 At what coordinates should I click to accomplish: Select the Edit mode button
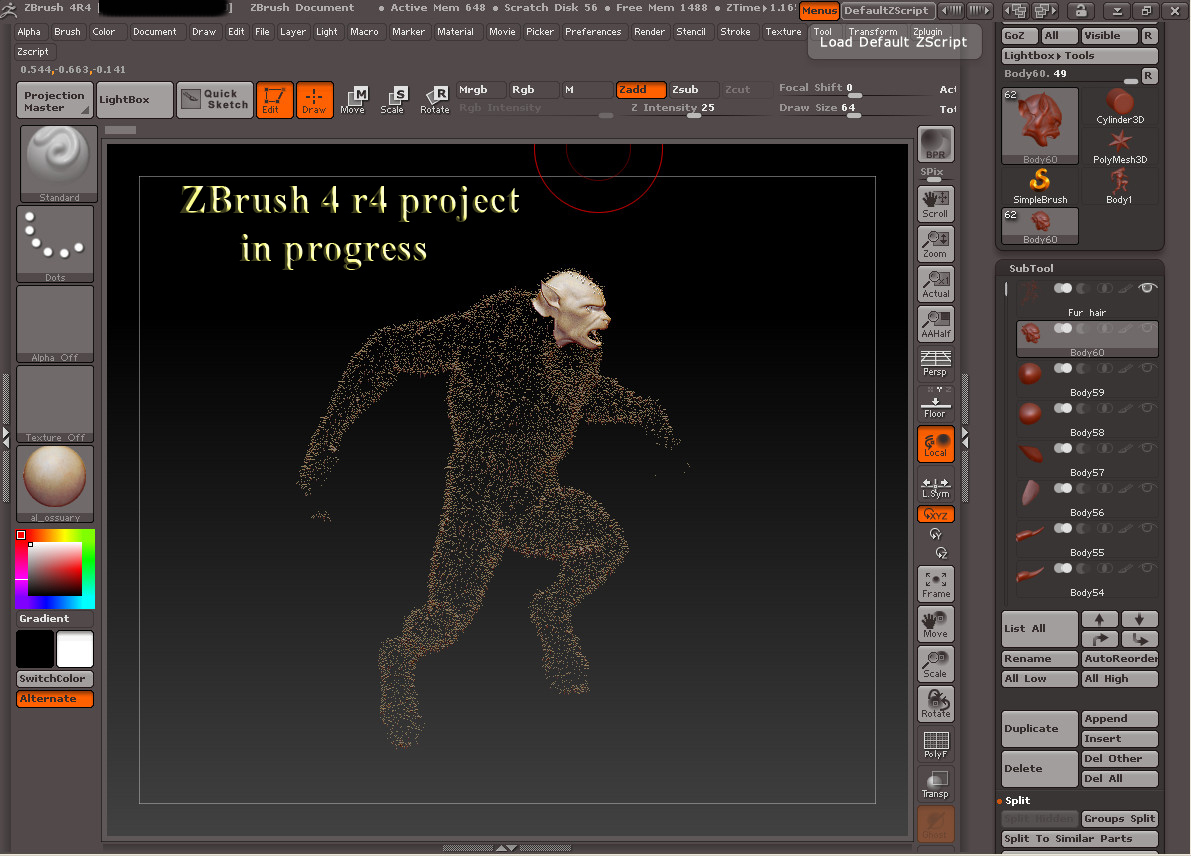(x=274, y=99)
